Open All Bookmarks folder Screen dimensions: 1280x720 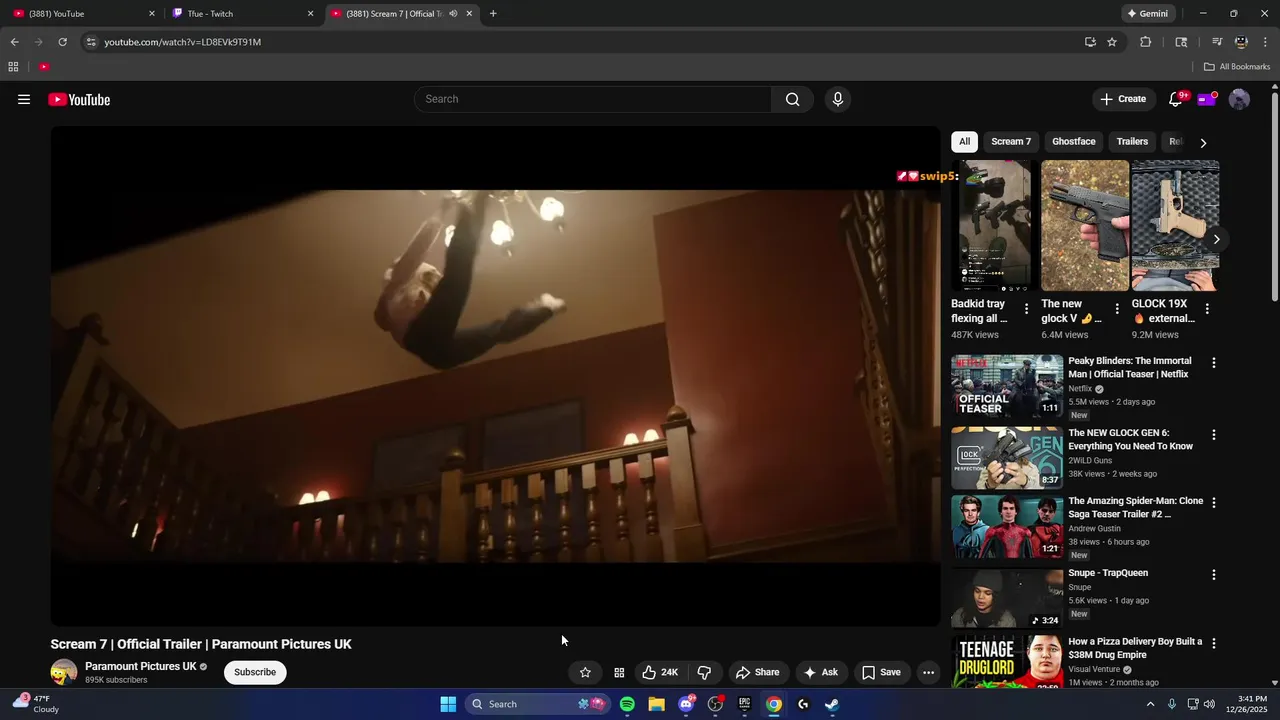pyautogui.click(x=1237, y=67)
